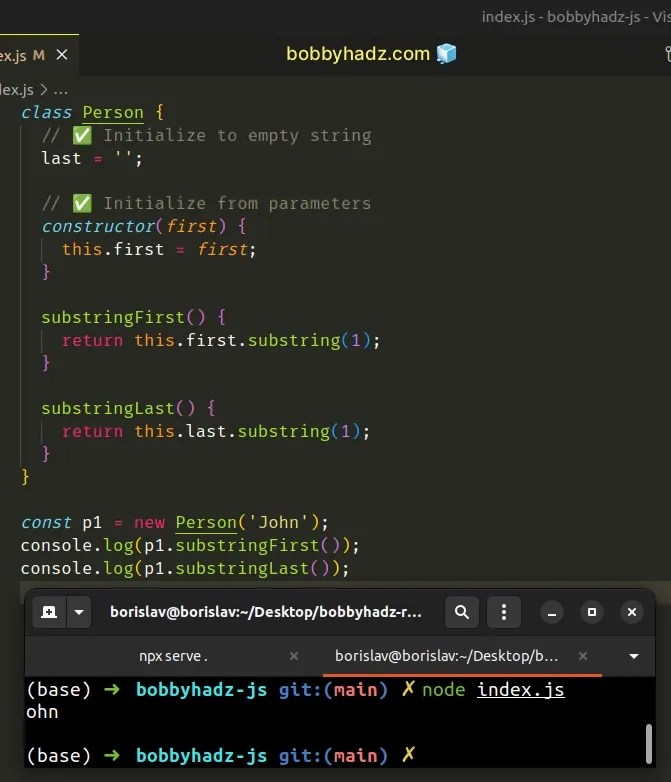Click the terminal window title text

tap(266, 612)
